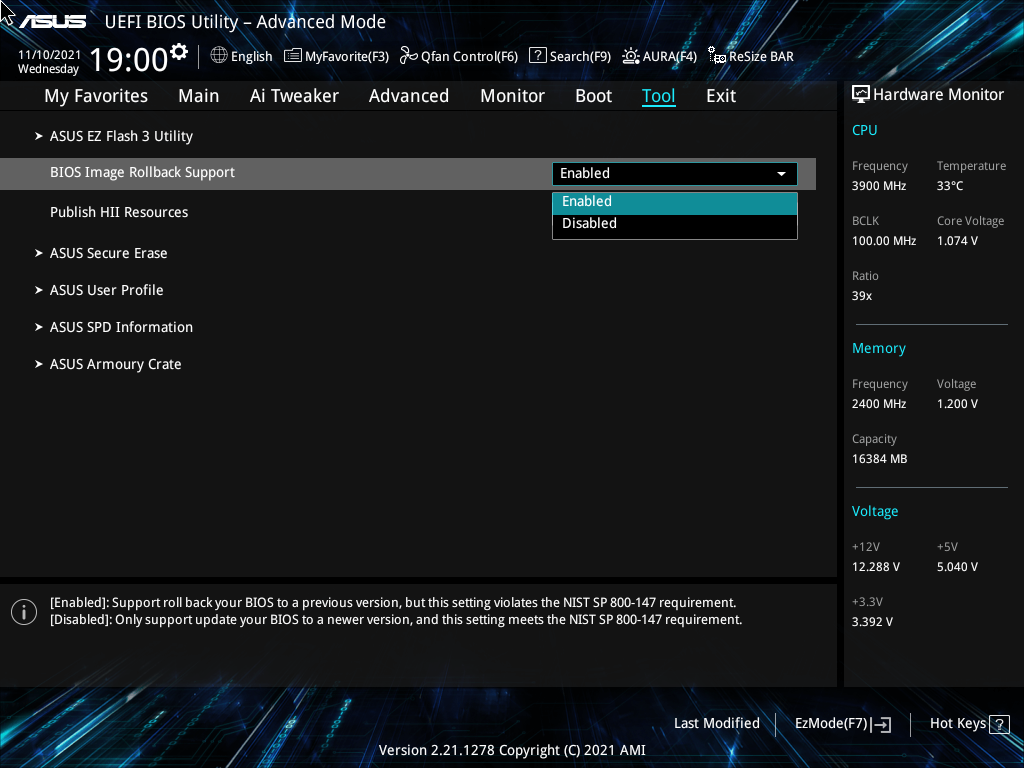This screenshot has height=768, width=1024.
Task: Expand ASUS User Profile arrow
Action: click(x=39, y=290)
